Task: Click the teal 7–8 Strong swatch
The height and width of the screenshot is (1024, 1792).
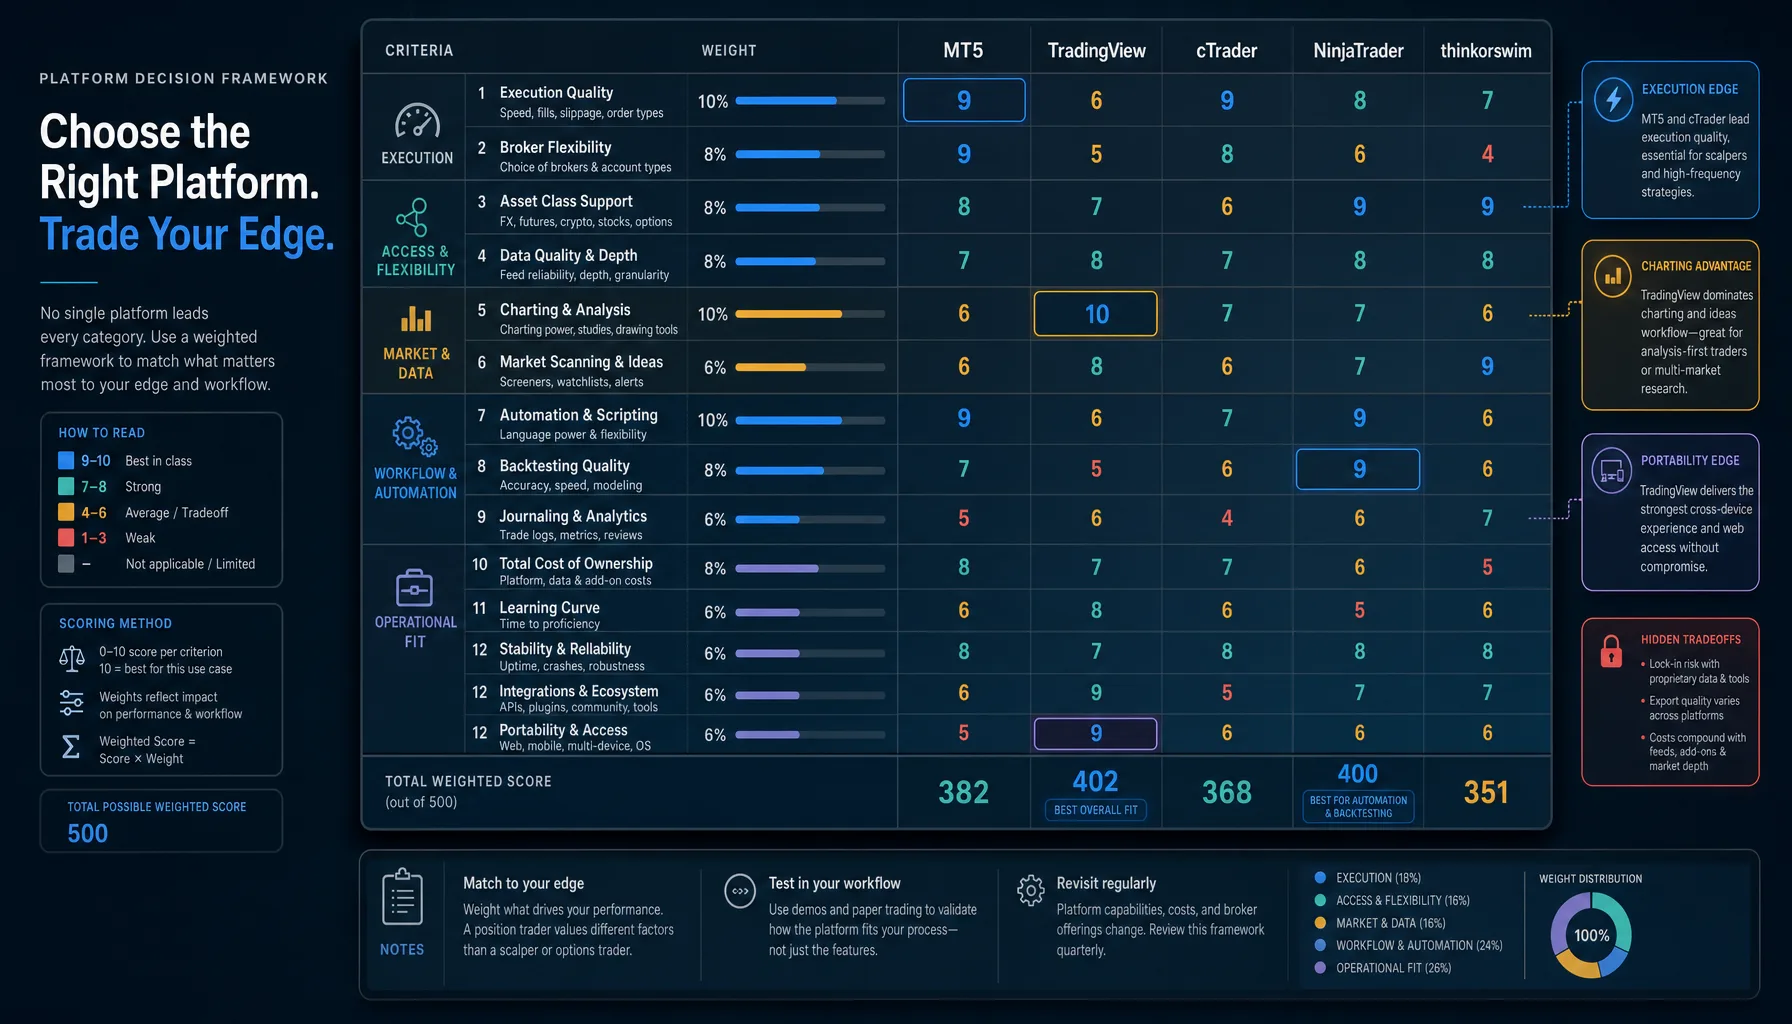Action: point(66,486)
